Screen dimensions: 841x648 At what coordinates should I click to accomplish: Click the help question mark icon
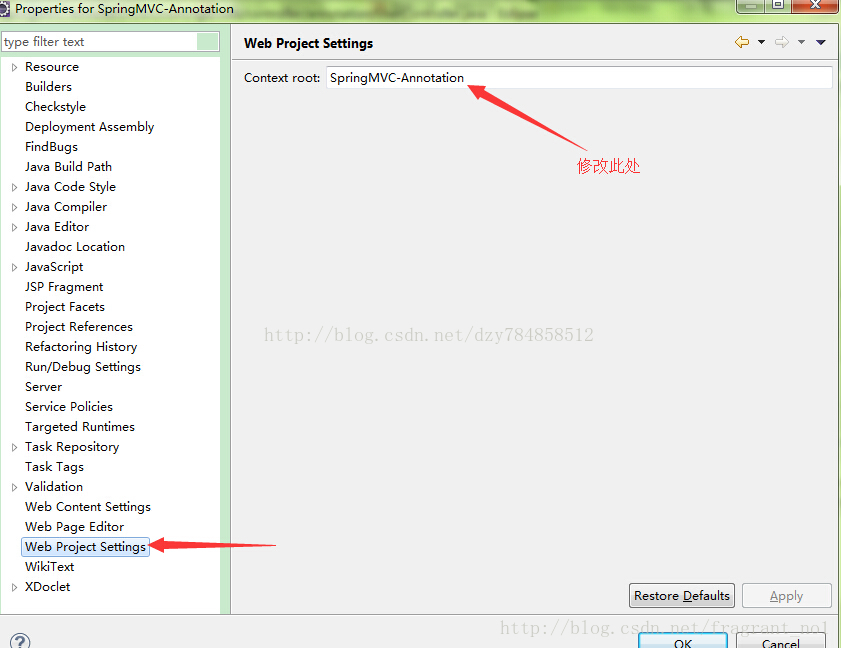pyautogui.click(x=20, y=641)
